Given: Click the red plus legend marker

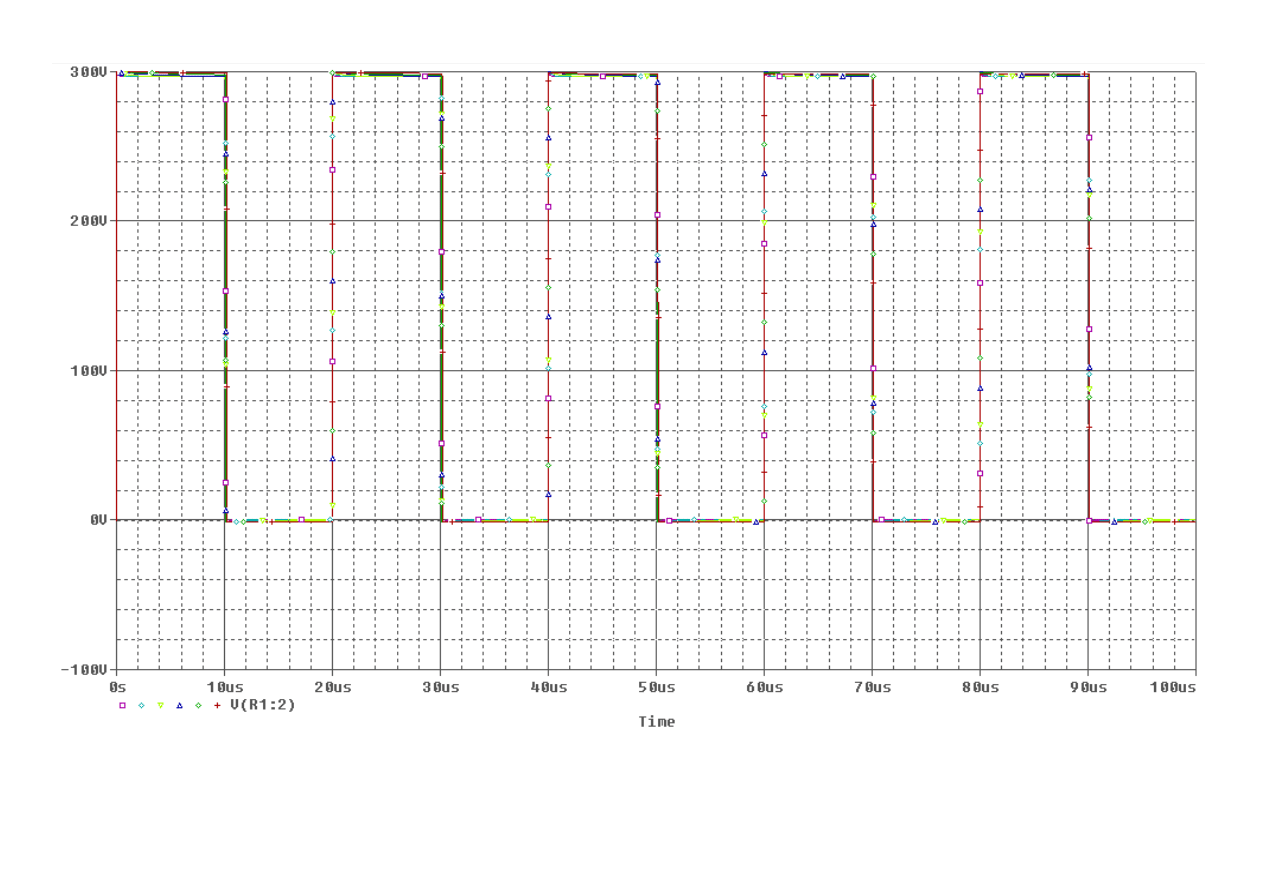Looking at the screenshot, I should point(217,705).
